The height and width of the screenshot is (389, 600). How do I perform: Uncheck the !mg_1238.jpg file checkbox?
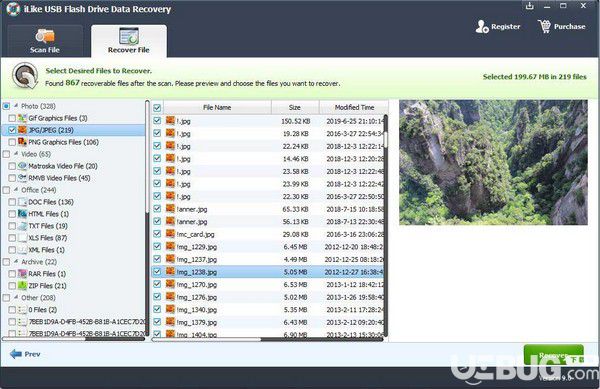[157, 272]
